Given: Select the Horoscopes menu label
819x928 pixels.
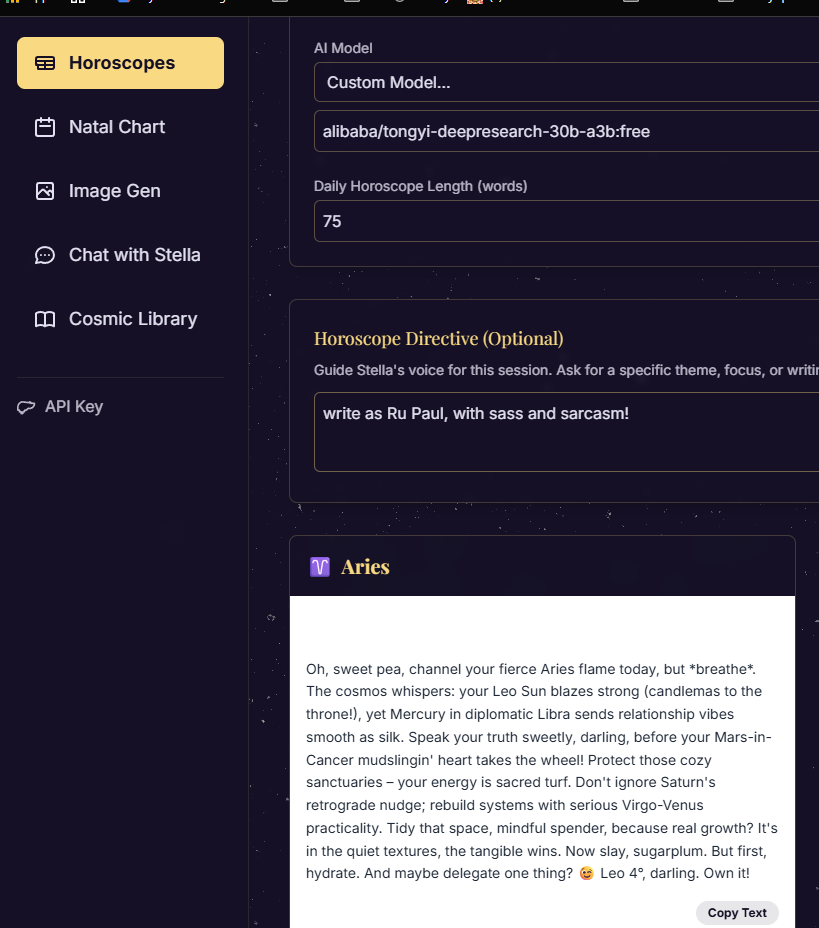Looking at the screenshot, I should (x=122, y=63).
